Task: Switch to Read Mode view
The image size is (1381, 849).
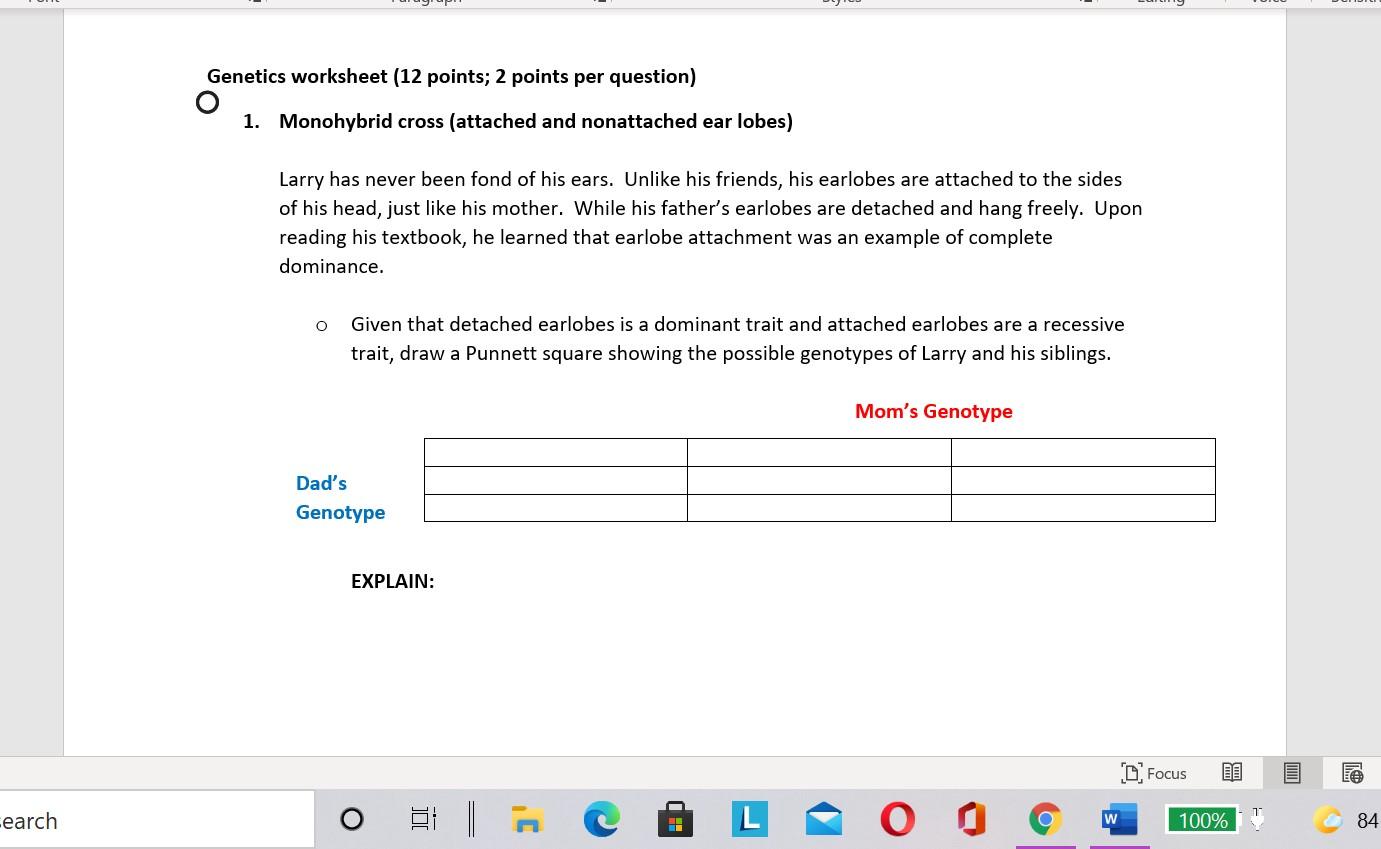Action: point(1232,773)
